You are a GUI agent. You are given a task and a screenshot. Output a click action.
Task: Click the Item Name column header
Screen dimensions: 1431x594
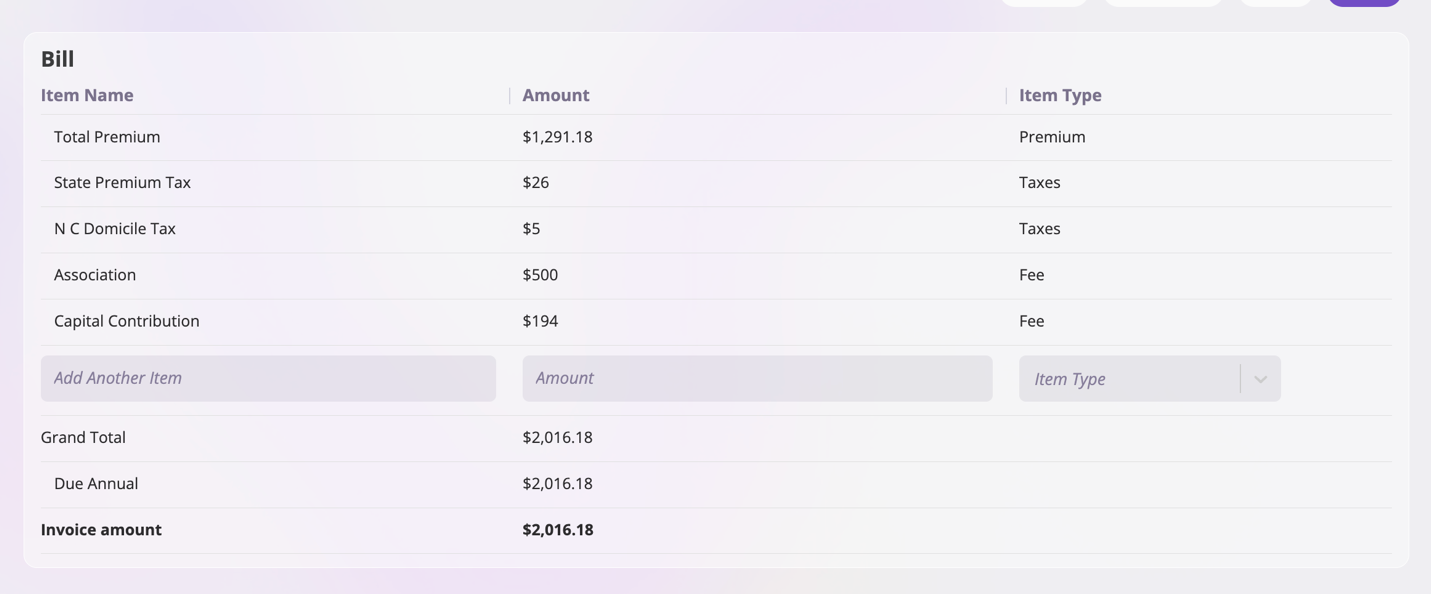pos(87,95)
